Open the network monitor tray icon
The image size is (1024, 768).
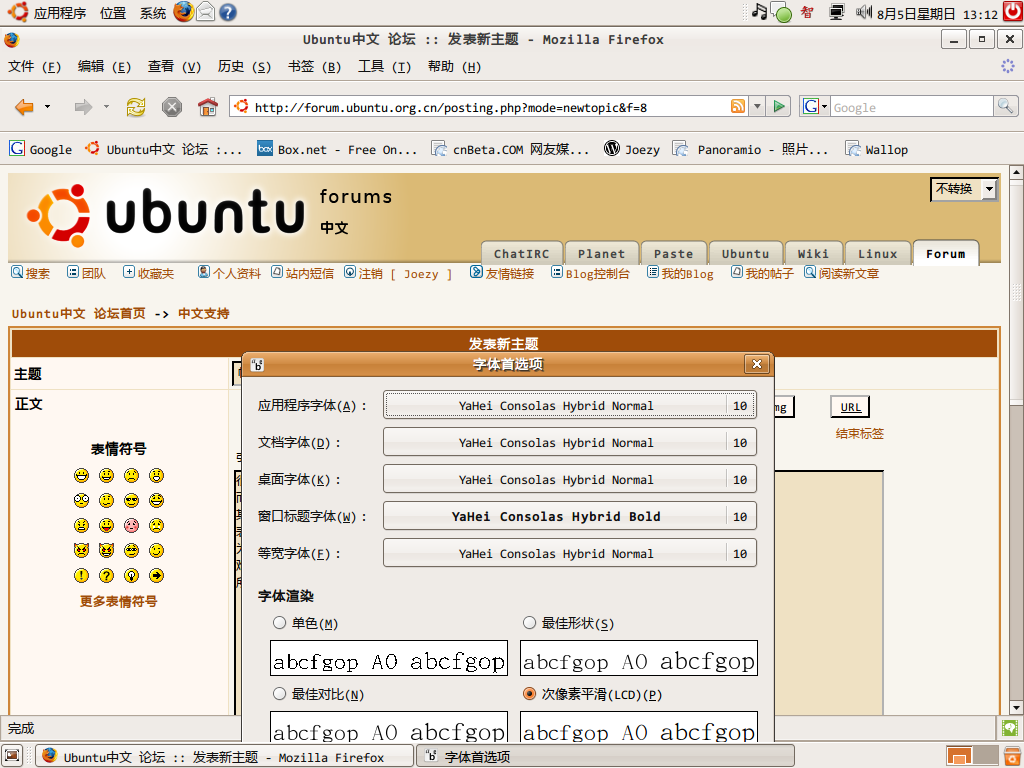click(x=836, y=12)
